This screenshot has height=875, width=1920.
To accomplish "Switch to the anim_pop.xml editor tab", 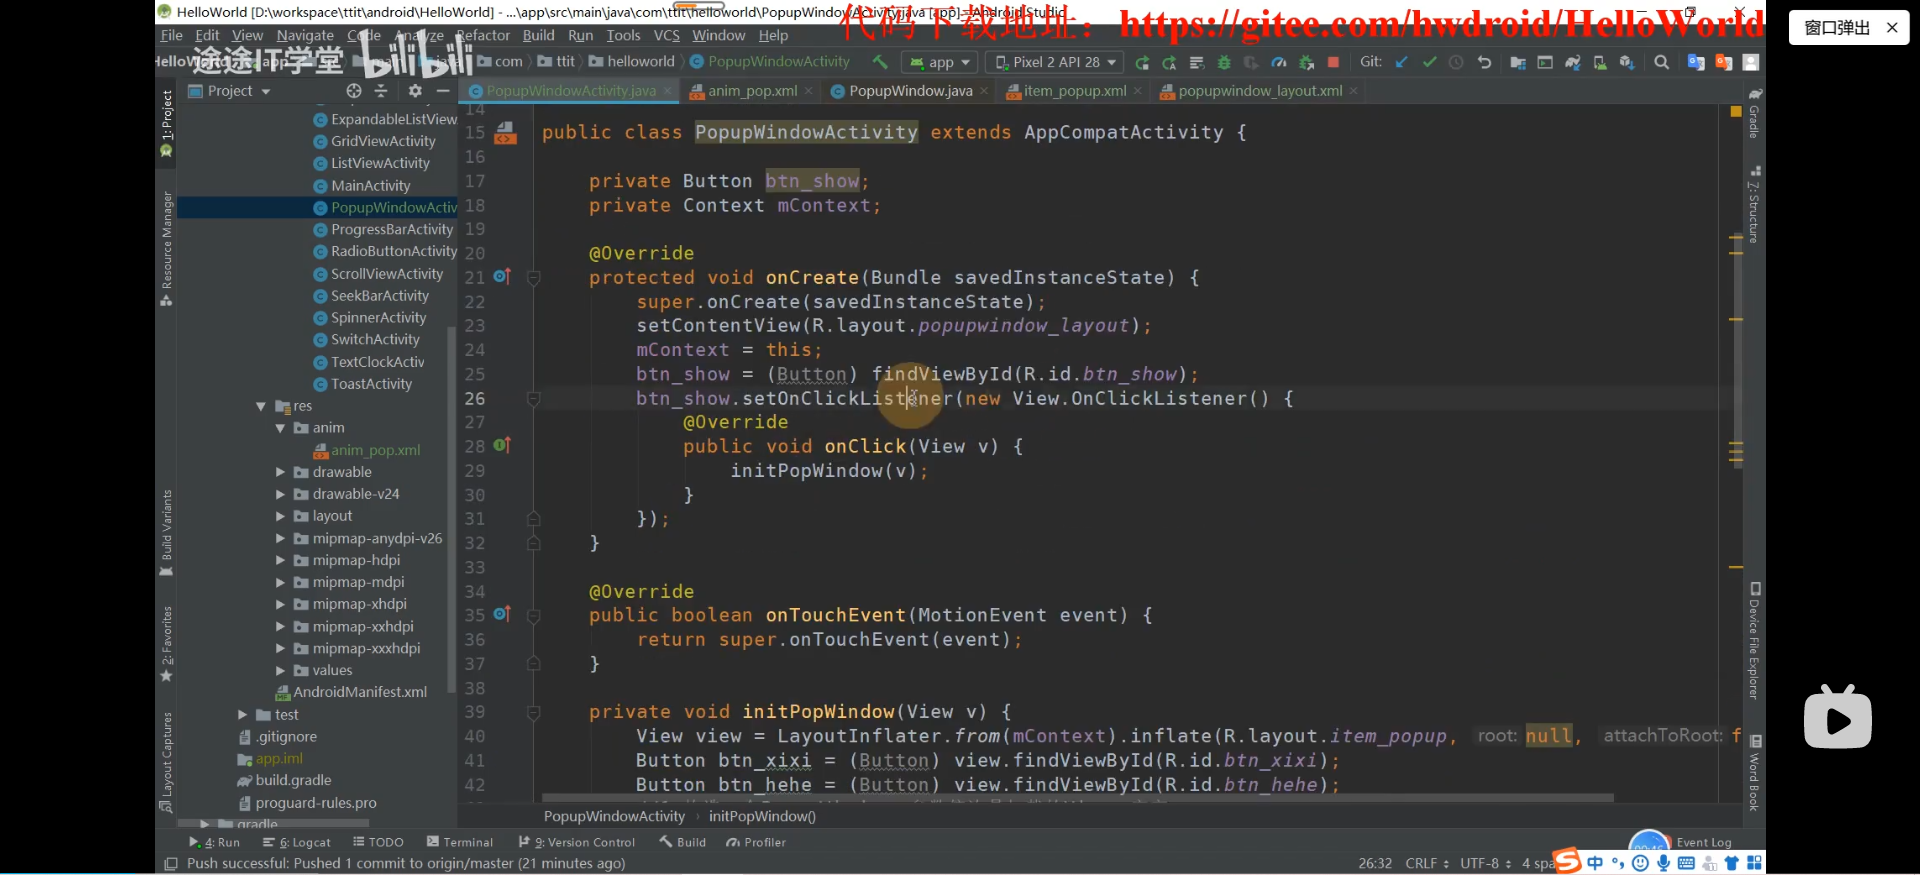I will click(752, 91).
